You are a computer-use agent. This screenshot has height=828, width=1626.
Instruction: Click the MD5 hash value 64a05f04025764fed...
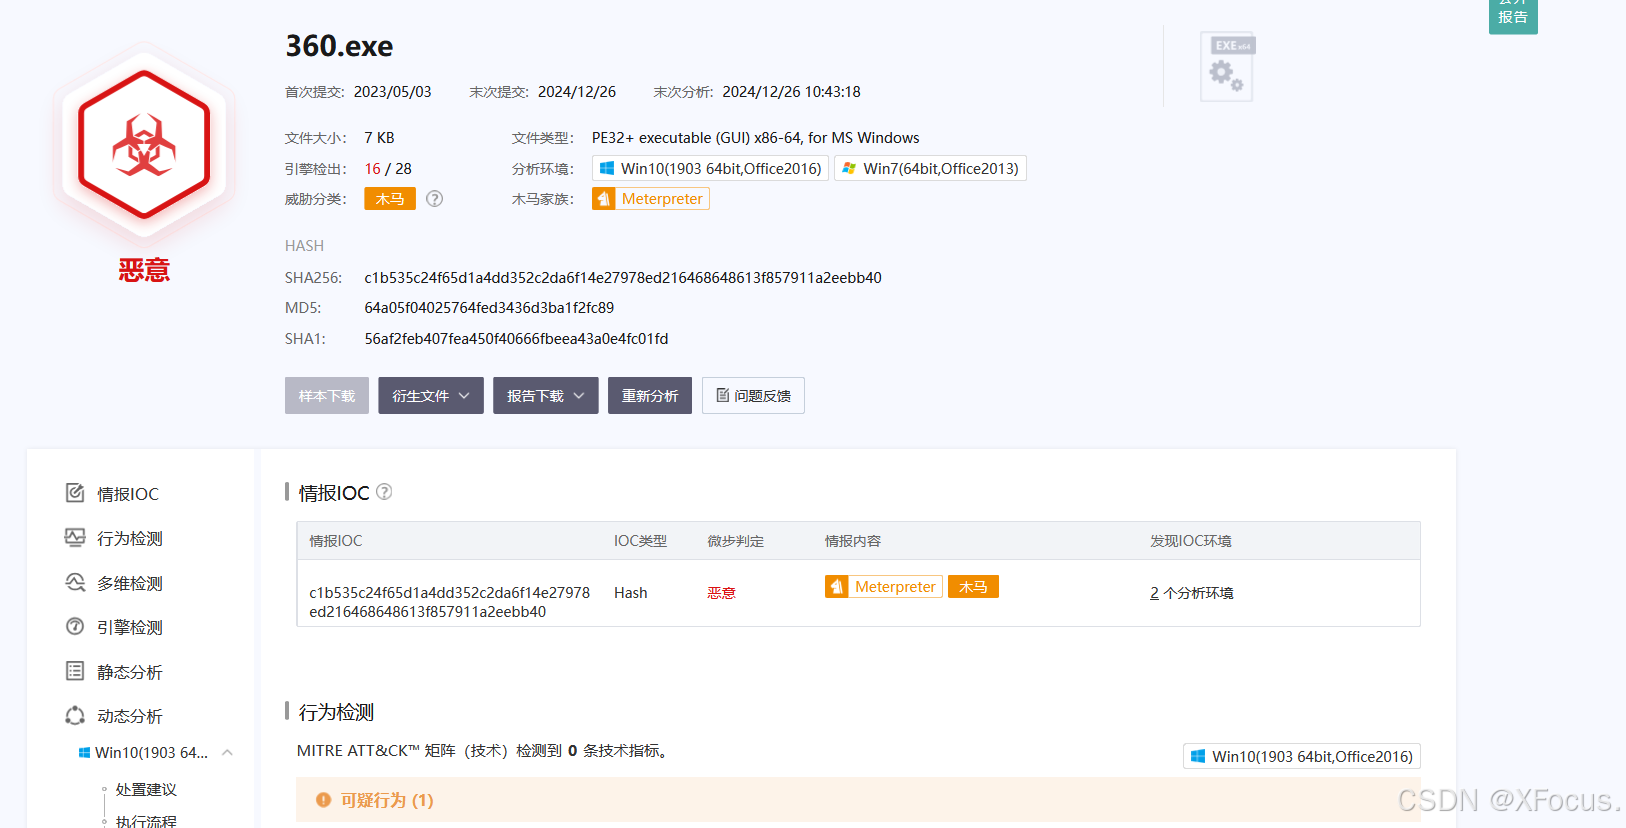click(489, 308)
